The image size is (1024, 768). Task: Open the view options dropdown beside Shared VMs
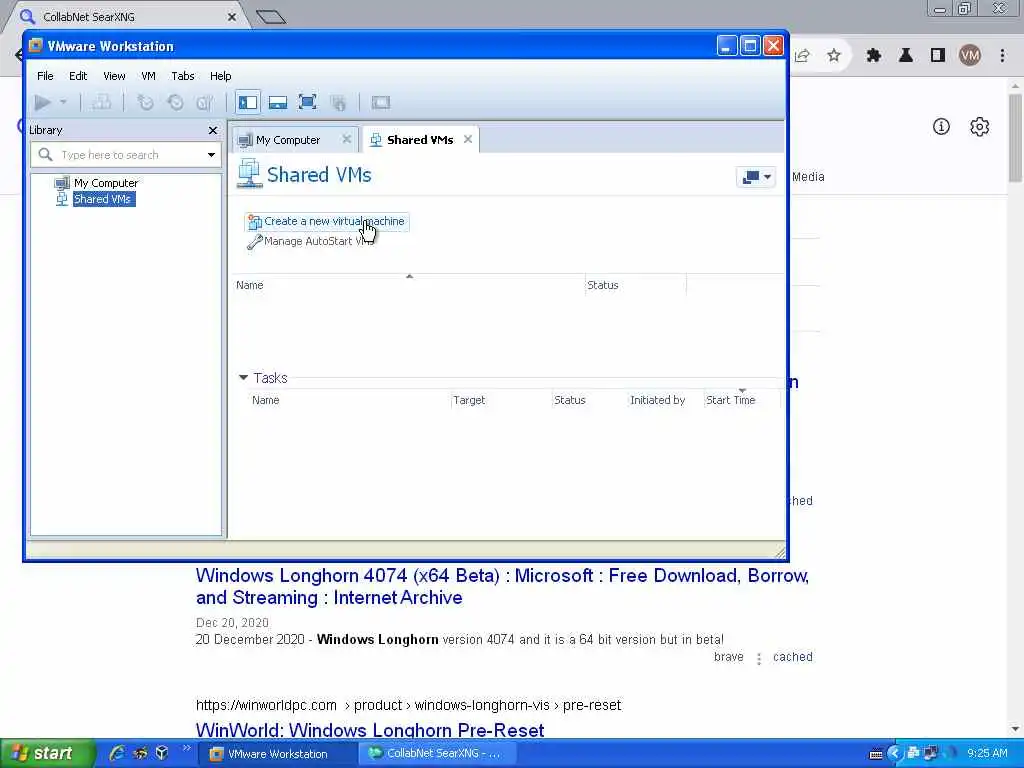[756, 176]
